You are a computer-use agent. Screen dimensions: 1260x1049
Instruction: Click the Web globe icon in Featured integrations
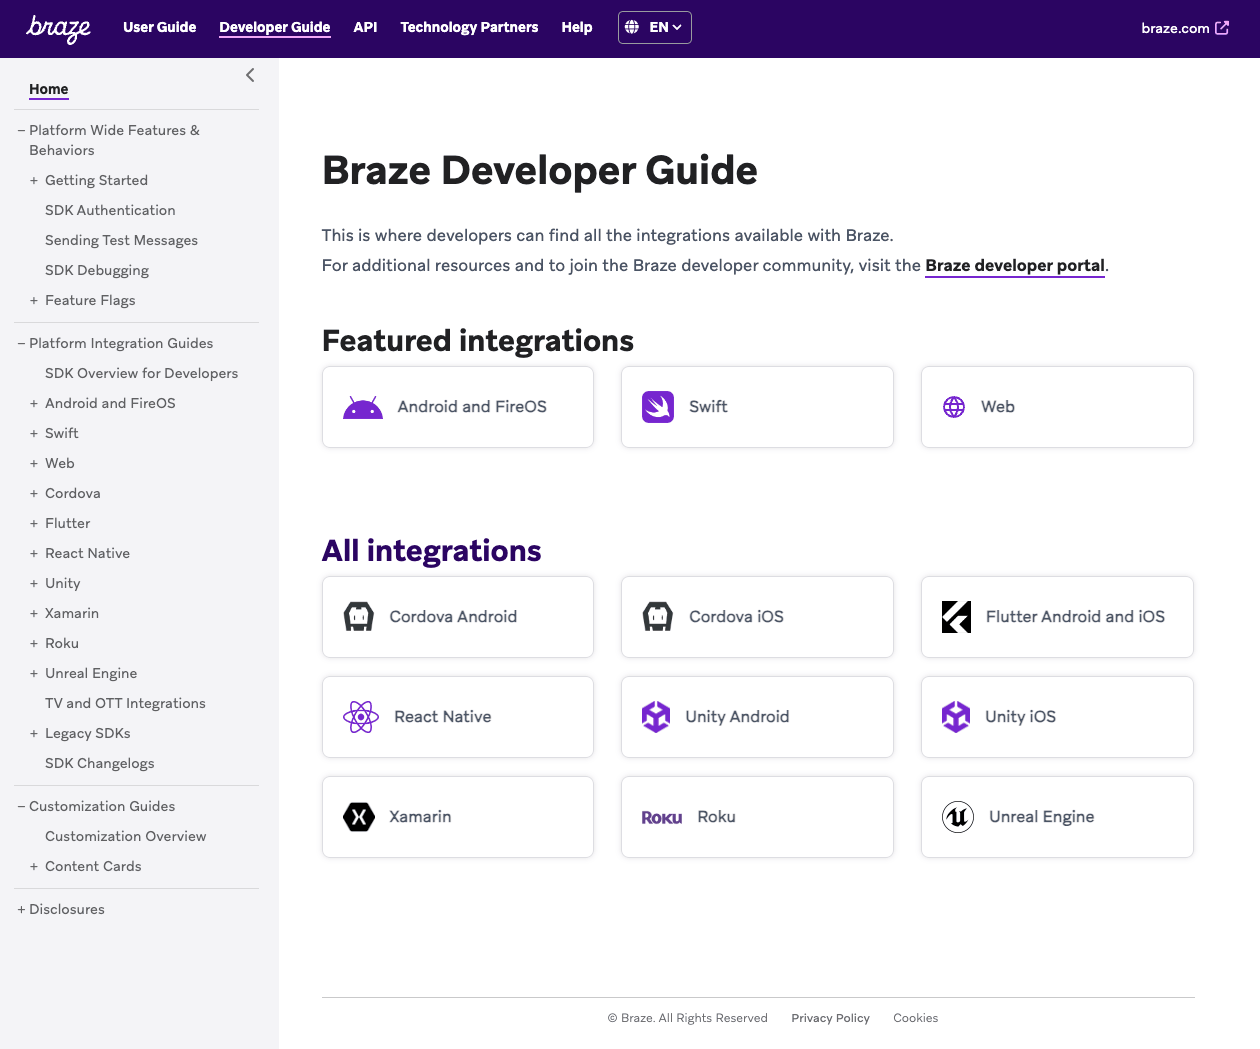(954, 407)
